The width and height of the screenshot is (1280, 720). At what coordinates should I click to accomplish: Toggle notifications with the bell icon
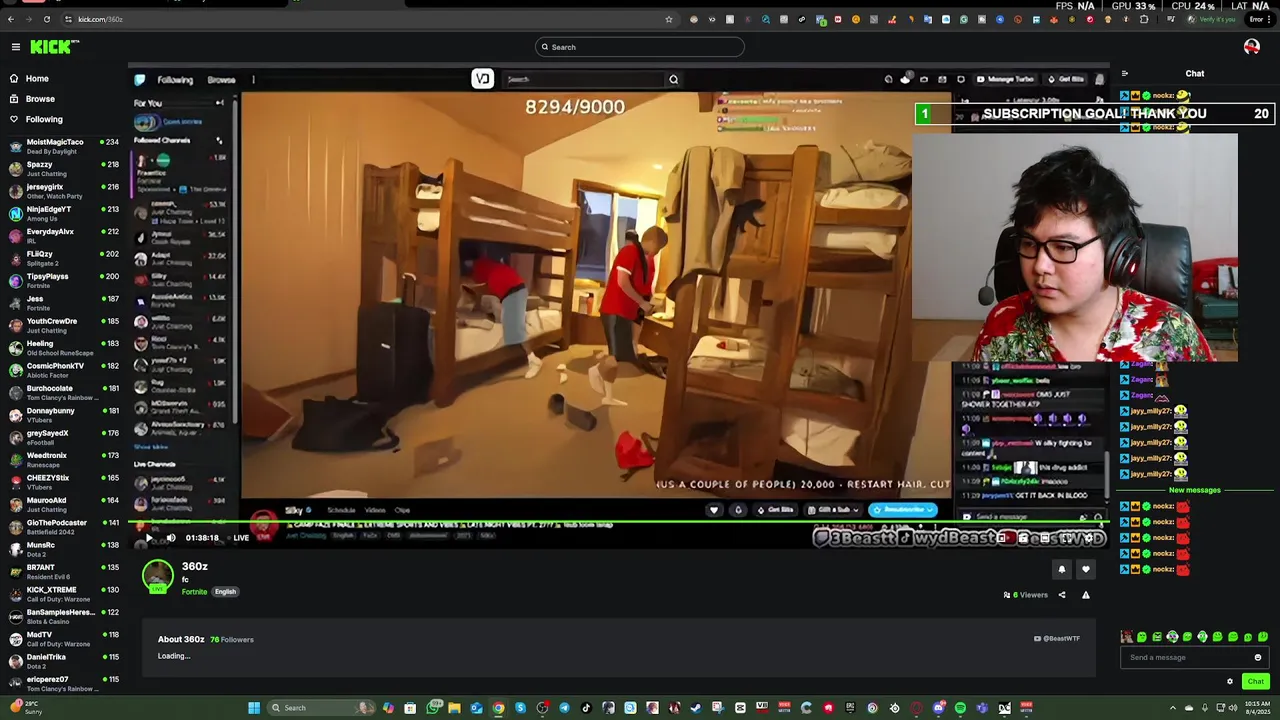pyautogui.click(x=1062, y=569)
